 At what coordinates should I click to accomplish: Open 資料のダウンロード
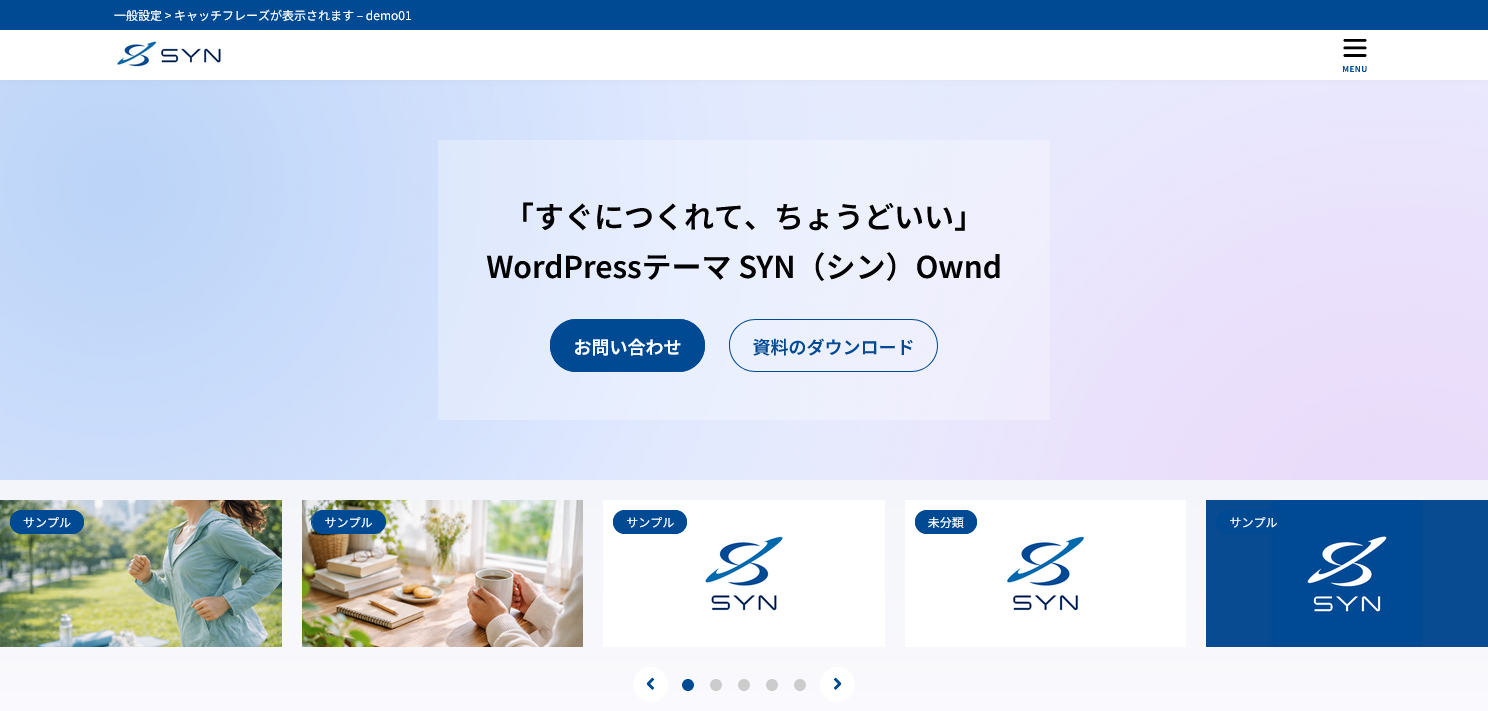(x=833, y=345)
